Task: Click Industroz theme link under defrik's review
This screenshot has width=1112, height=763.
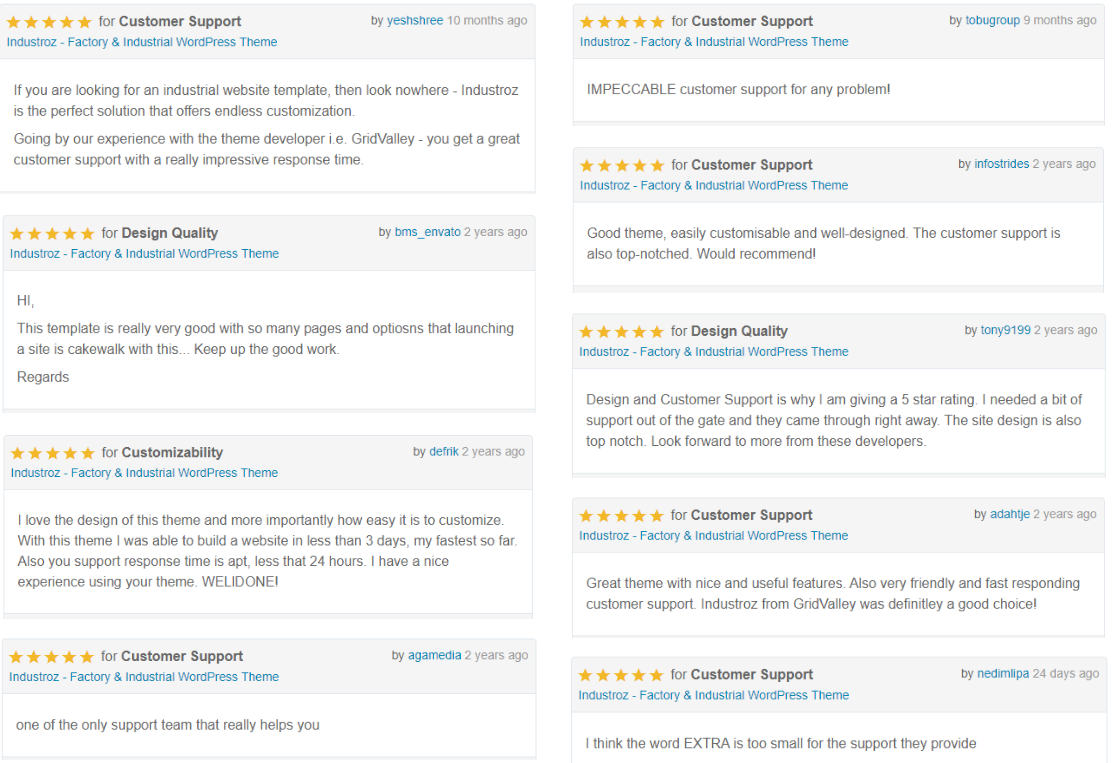Action: [144, 473]
